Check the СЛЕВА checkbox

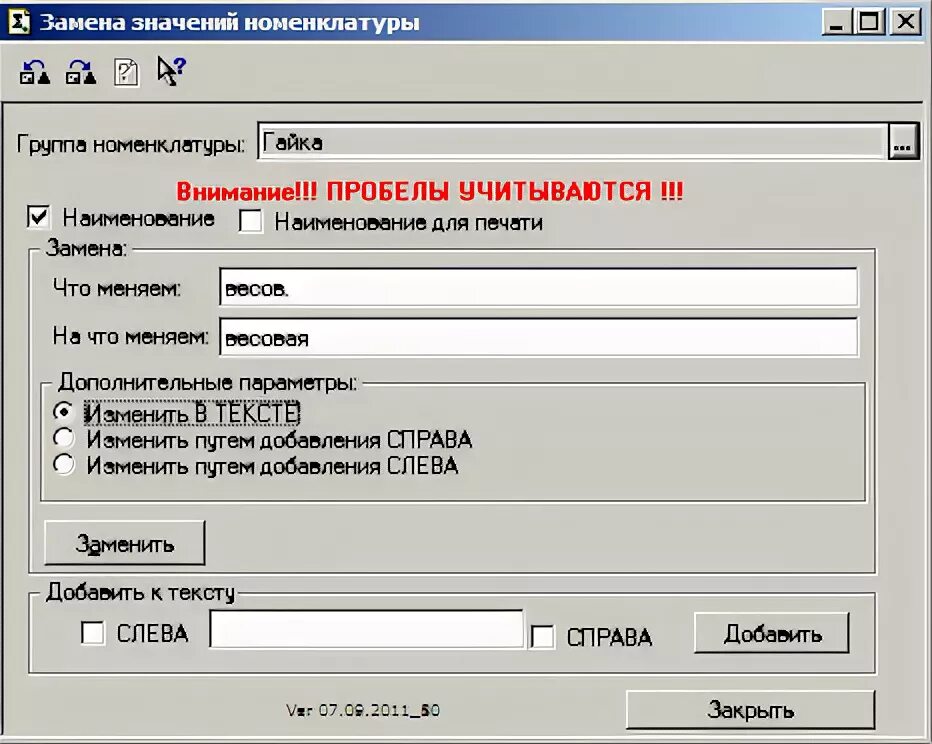pos(93,633)
